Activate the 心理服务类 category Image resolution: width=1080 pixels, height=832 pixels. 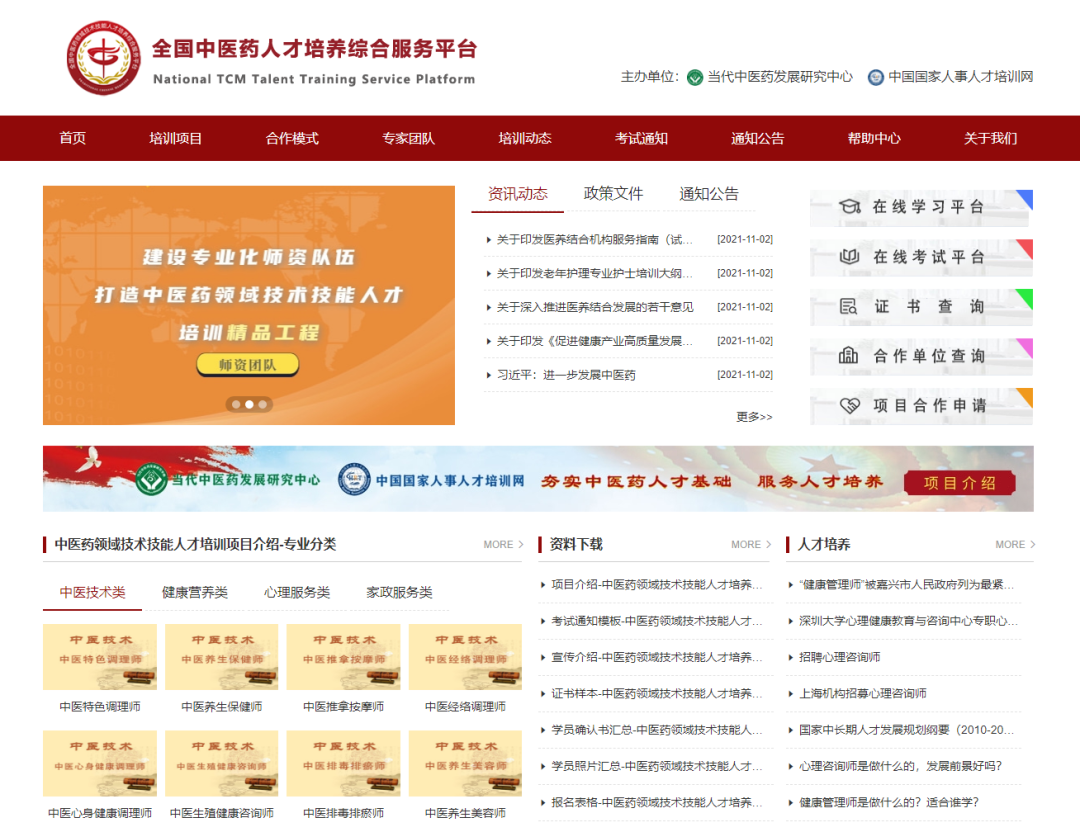(298, 592)
